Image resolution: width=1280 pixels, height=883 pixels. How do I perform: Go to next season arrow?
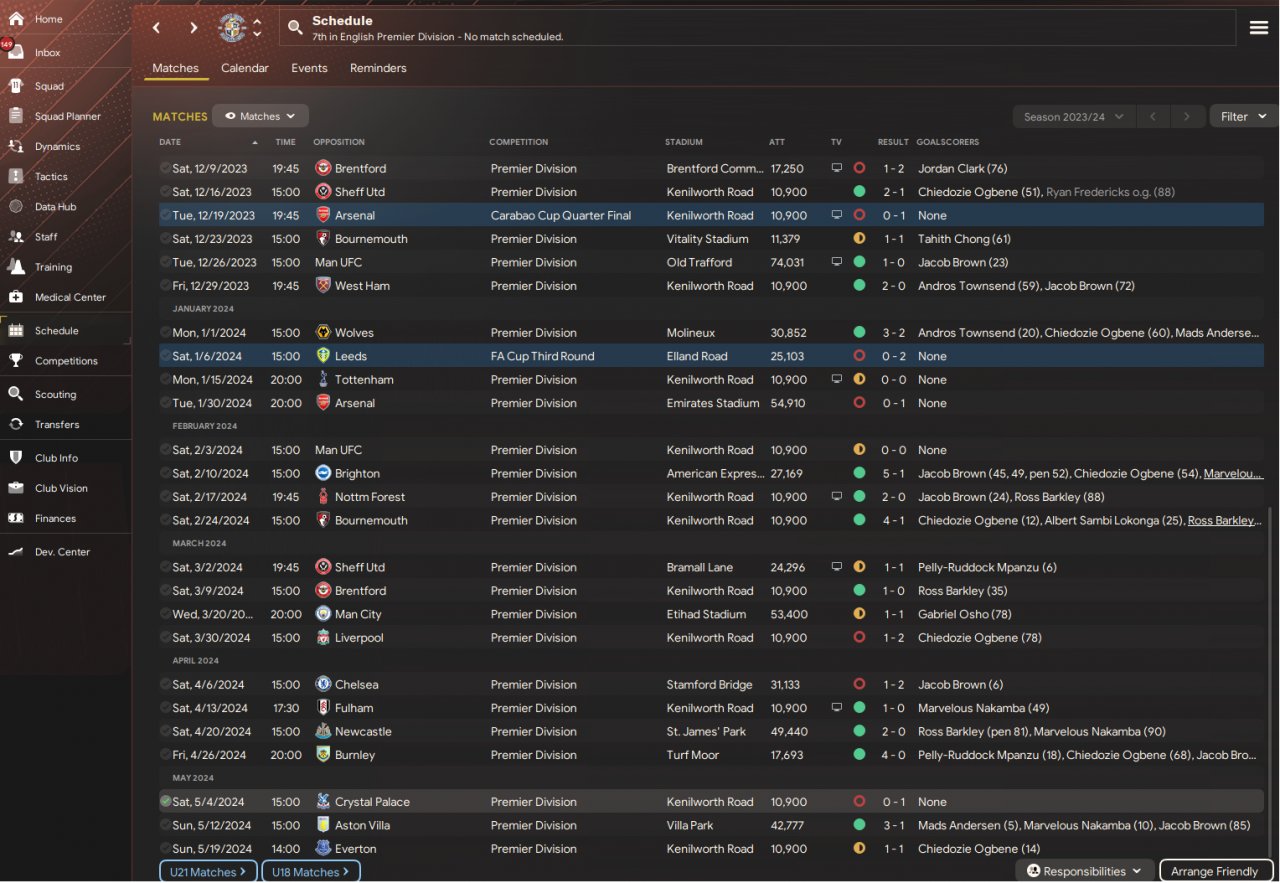point(1187,117)
